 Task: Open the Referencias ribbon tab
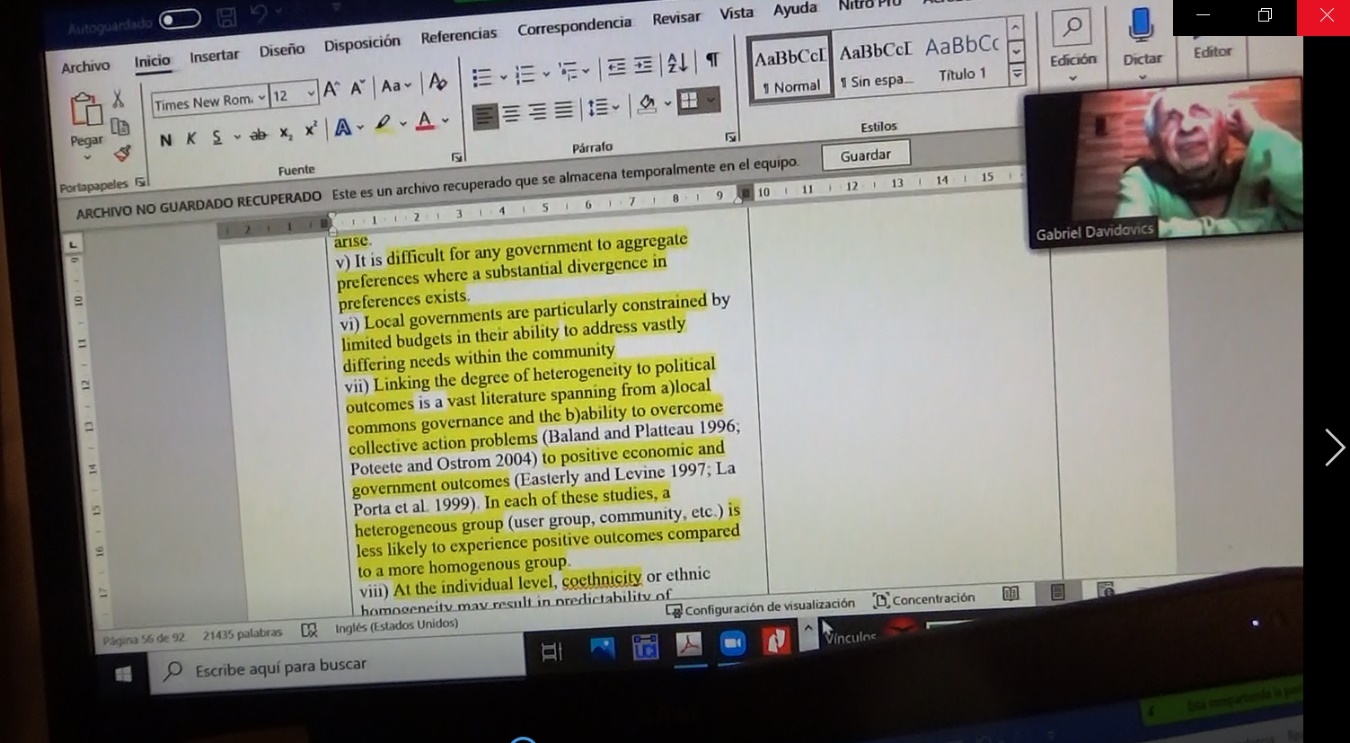[458, 36]
